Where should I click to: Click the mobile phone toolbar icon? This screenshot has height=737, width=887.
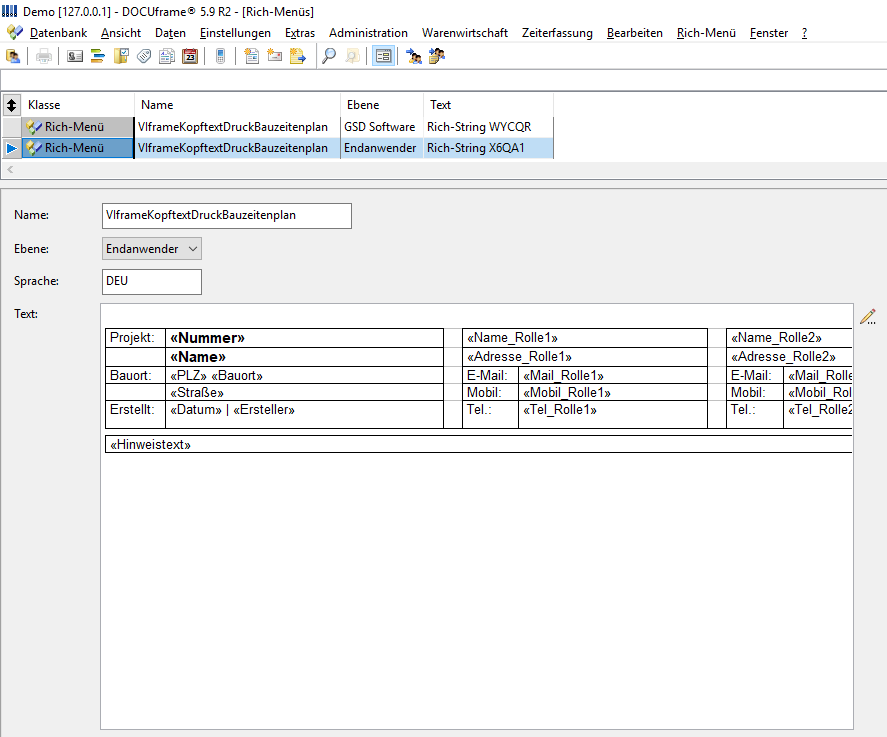click(x=221, y=56)
